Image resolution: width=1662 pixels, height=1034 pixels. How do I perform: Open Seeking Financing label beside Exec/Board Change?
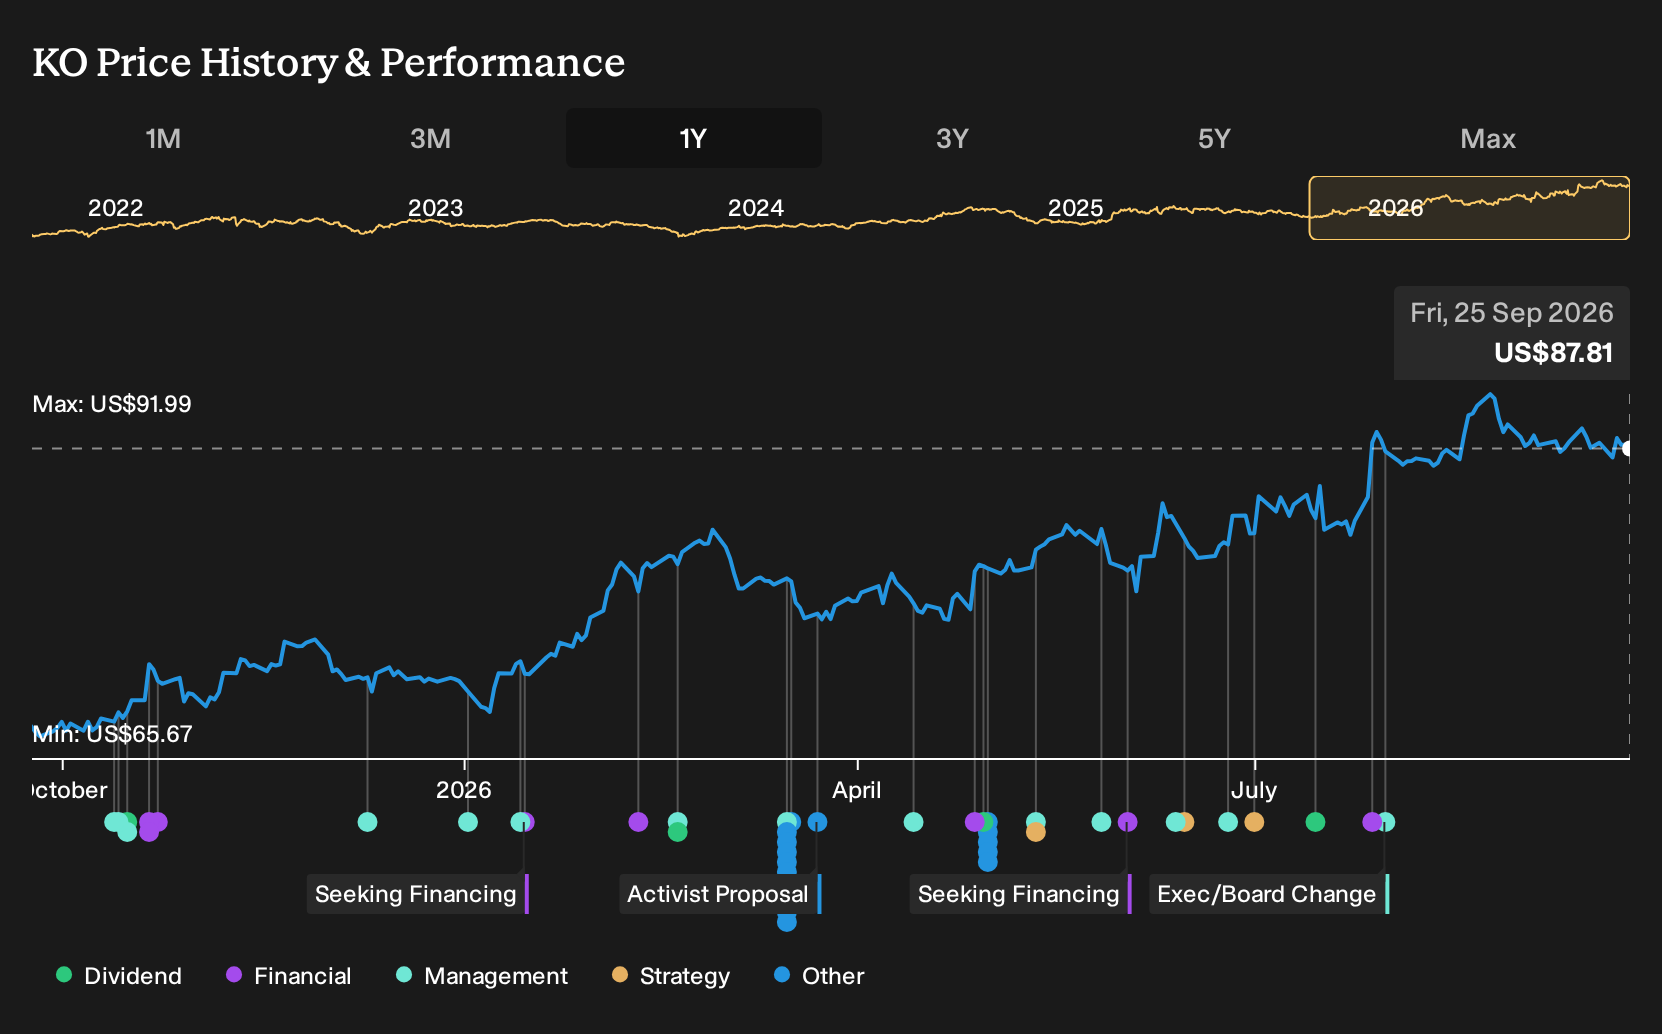pyautogui.click(x=1021, y=894)
